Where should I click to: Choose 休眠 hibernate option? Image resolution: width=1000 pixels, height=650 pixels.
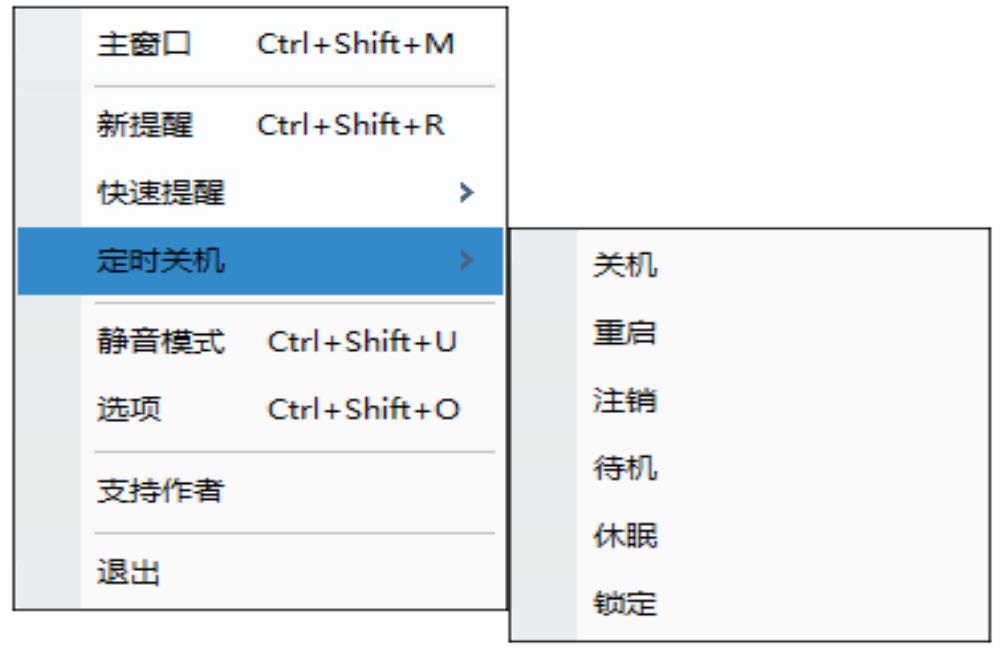coord(625,537)
